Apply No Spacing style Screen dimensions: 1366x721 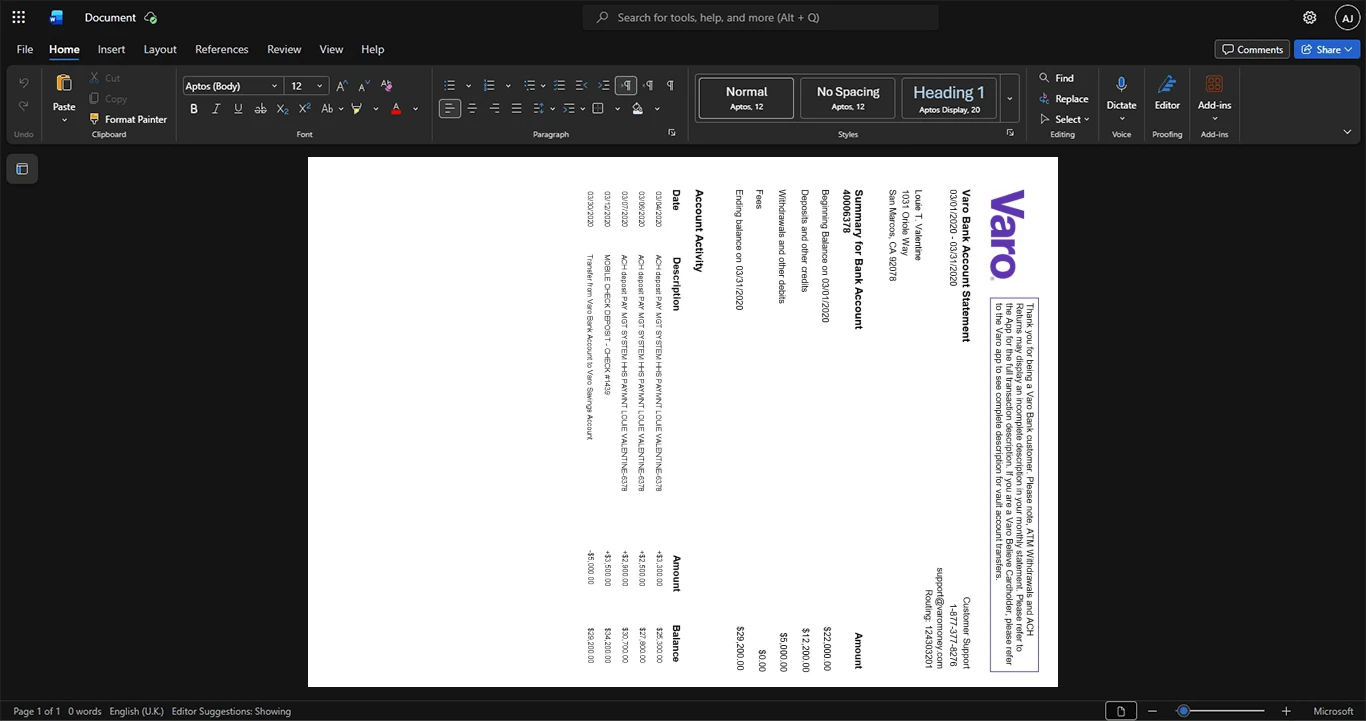847,98
